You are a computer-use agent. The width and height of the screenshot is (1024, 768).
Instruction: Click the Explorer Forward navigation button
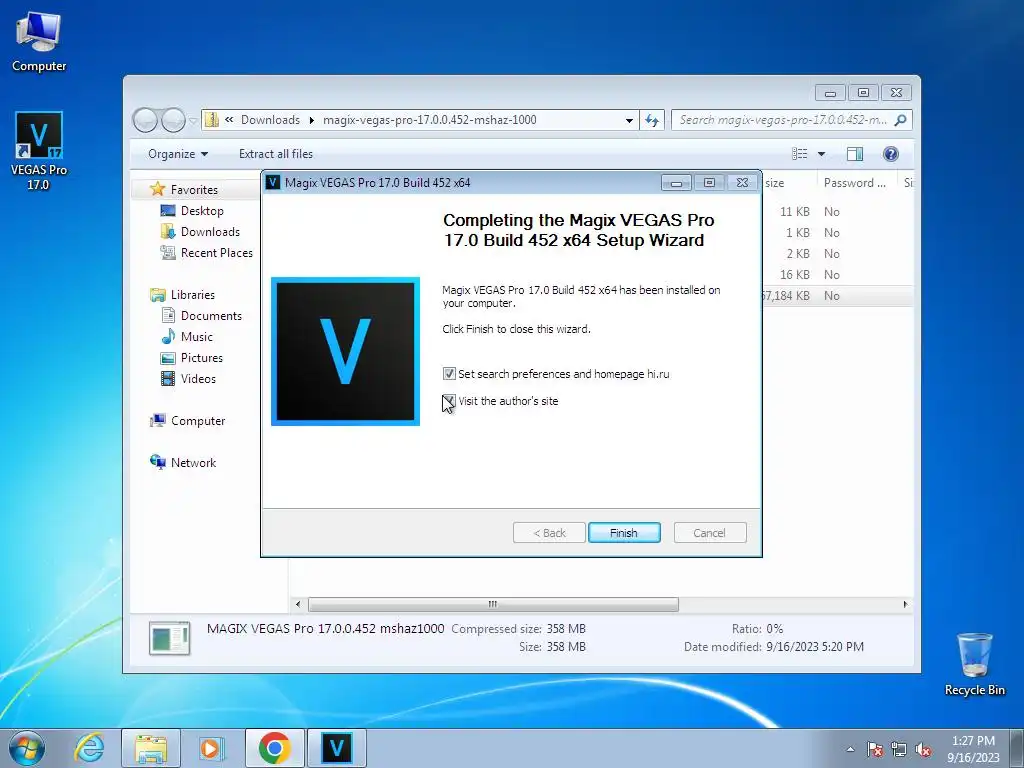point(173,120)
